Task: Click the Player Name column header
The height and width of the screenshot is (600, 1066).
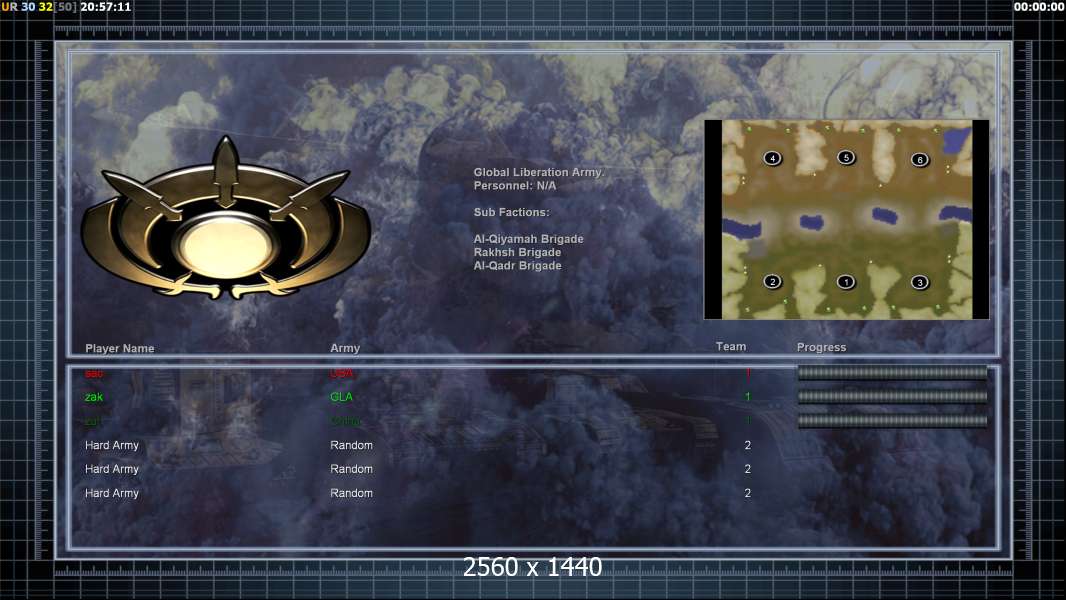Action: [x=120, y=348]
